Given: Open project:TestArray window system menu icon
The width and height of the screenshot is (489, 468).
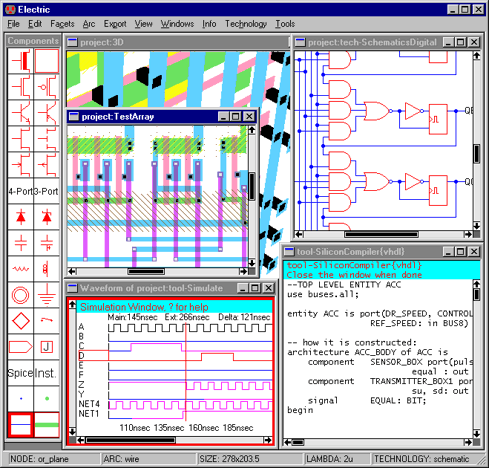Looking at the screenshot, I should (x=73, y=116).
